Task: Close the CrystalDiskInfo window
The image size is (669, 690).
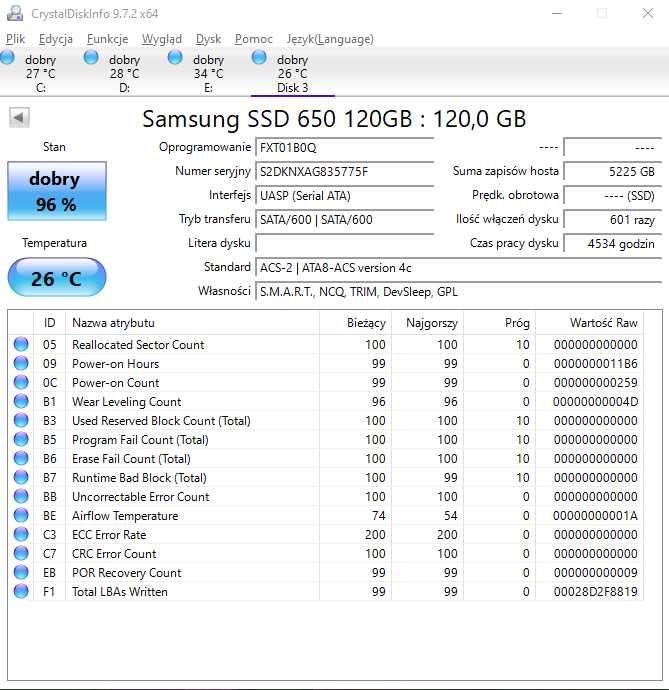Action: [x=647, y=13]
